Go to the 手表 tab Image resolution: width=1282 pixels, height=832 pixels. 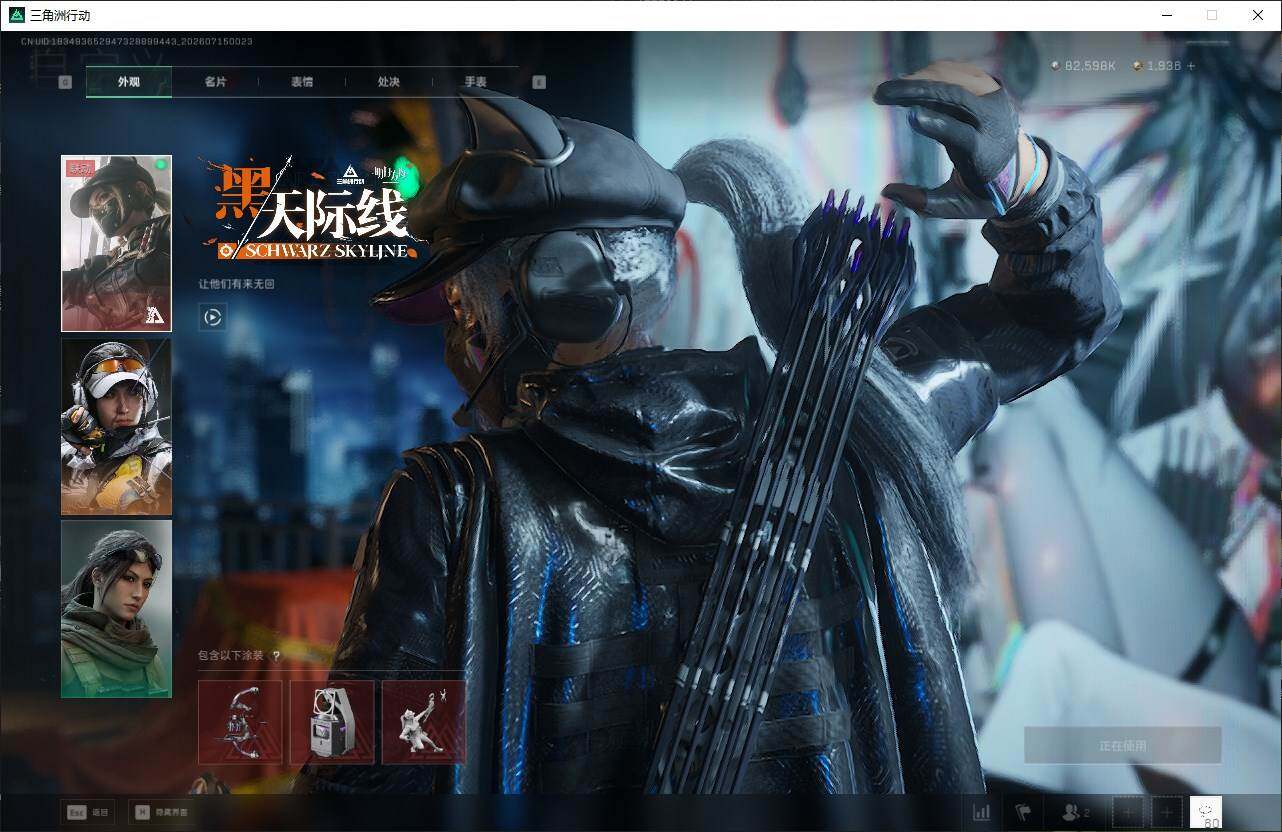click(475, 82)
